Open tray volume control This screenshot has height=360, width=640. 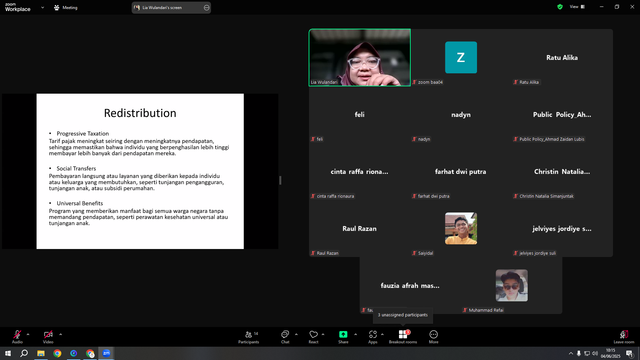pos(595,353)
